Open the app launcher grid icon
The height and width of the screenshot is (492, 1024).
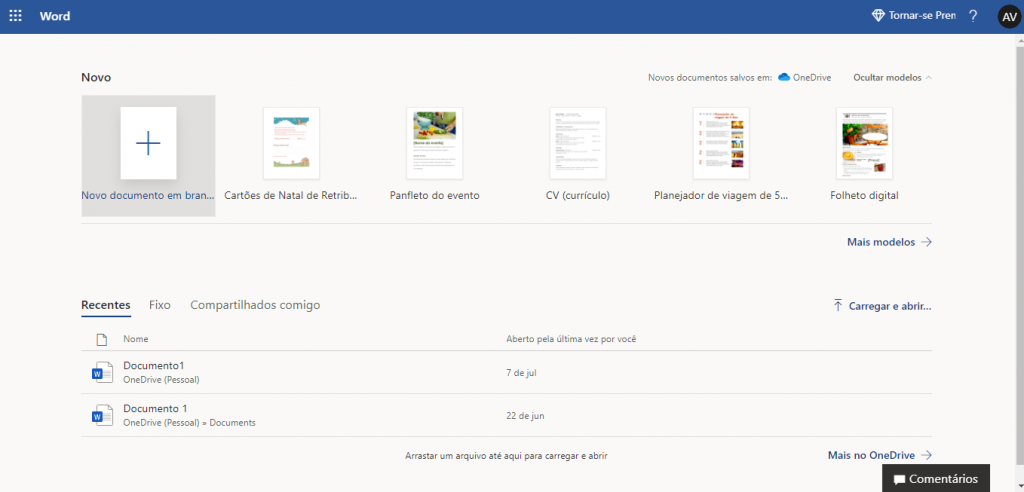pos(15,16)
